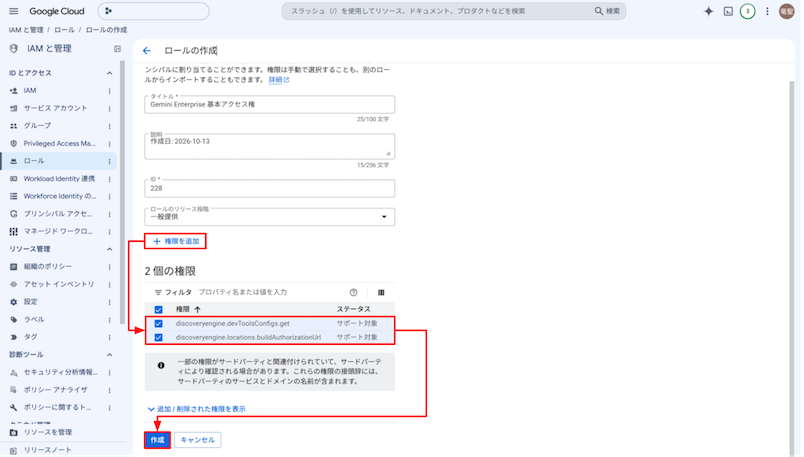Click the 権限を追加 button

point(175,241)
